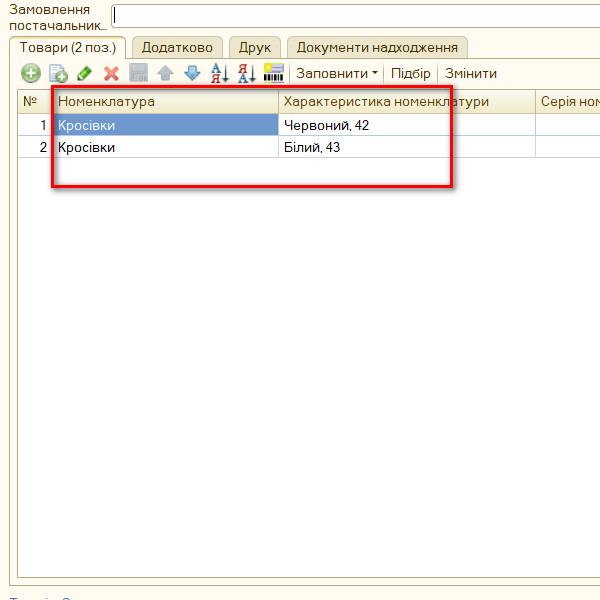Switch to Документи надходження tab
Image resolution: width=600 pixels, height=600 pixels.
pyautogui.click(x=377, y=48)
